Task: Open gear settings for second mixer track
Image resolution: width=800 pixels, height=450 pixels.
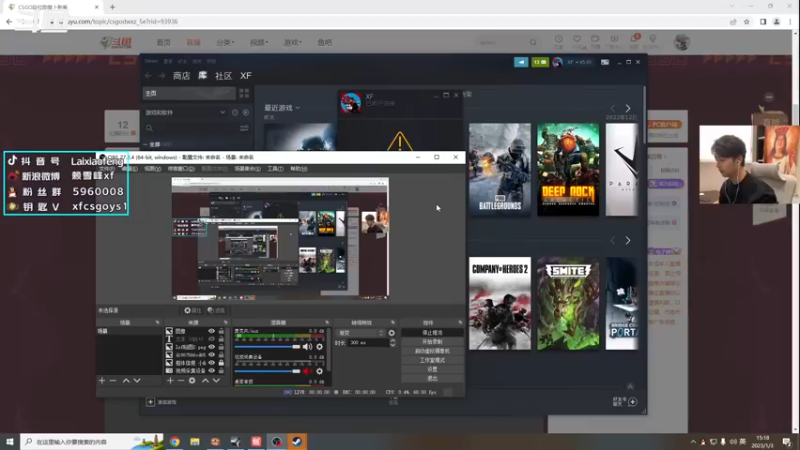Action: [x=319, y=371]
